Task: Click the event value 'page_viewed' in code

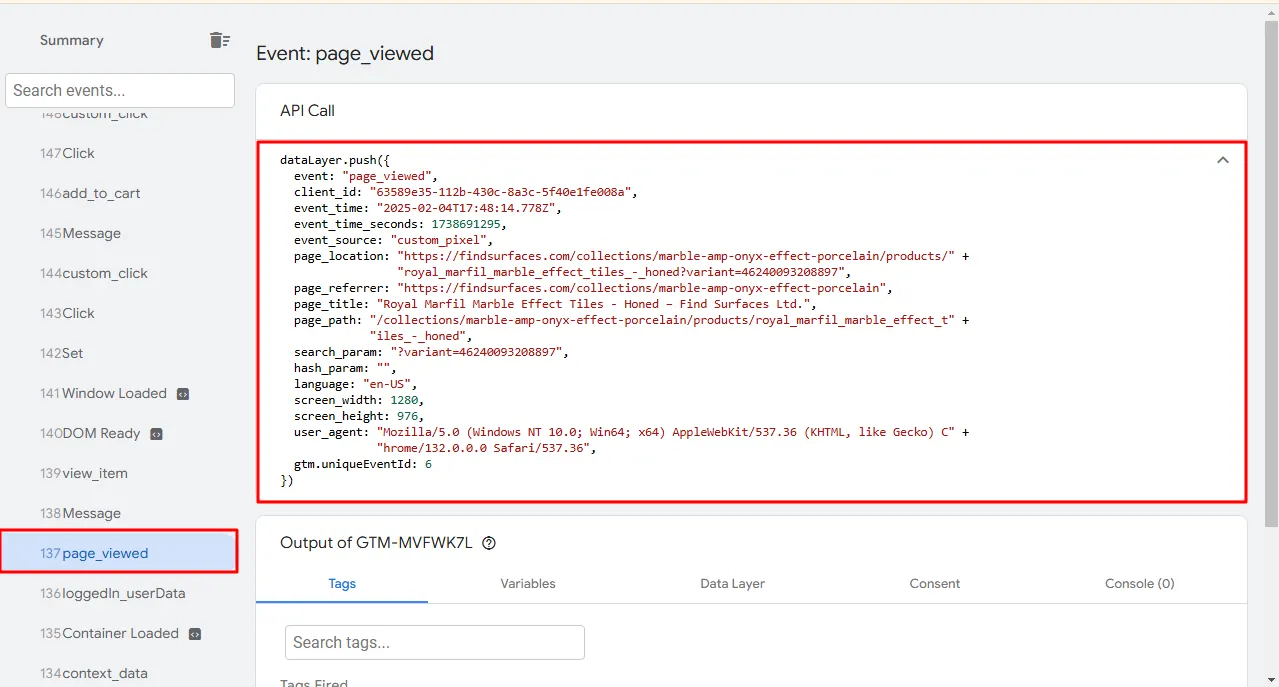Action: coord(387,176)
